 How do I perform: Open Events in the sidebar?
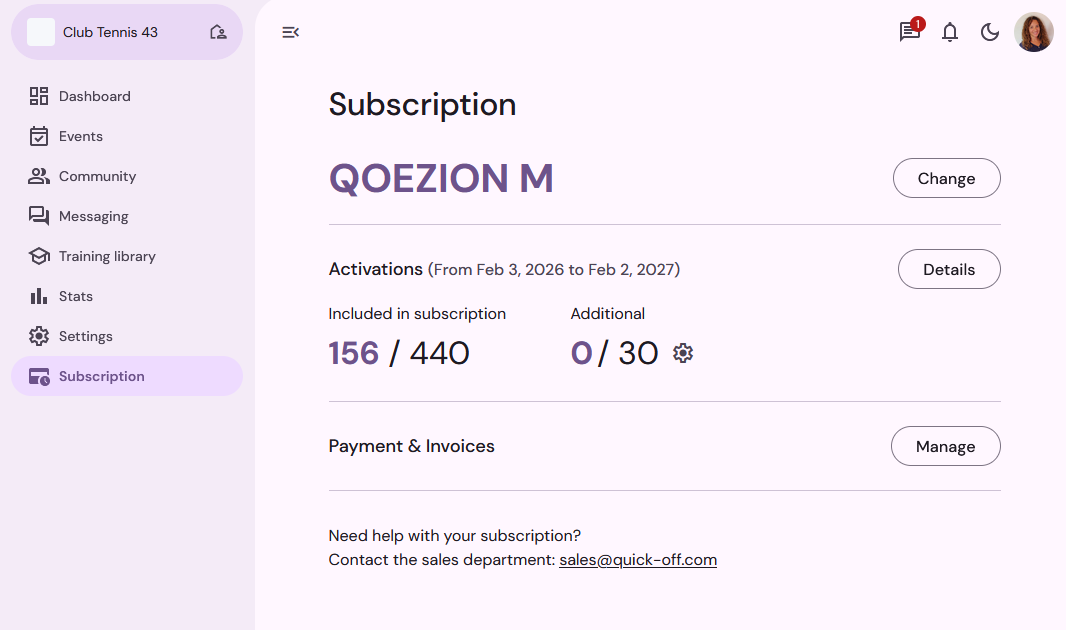80,136
